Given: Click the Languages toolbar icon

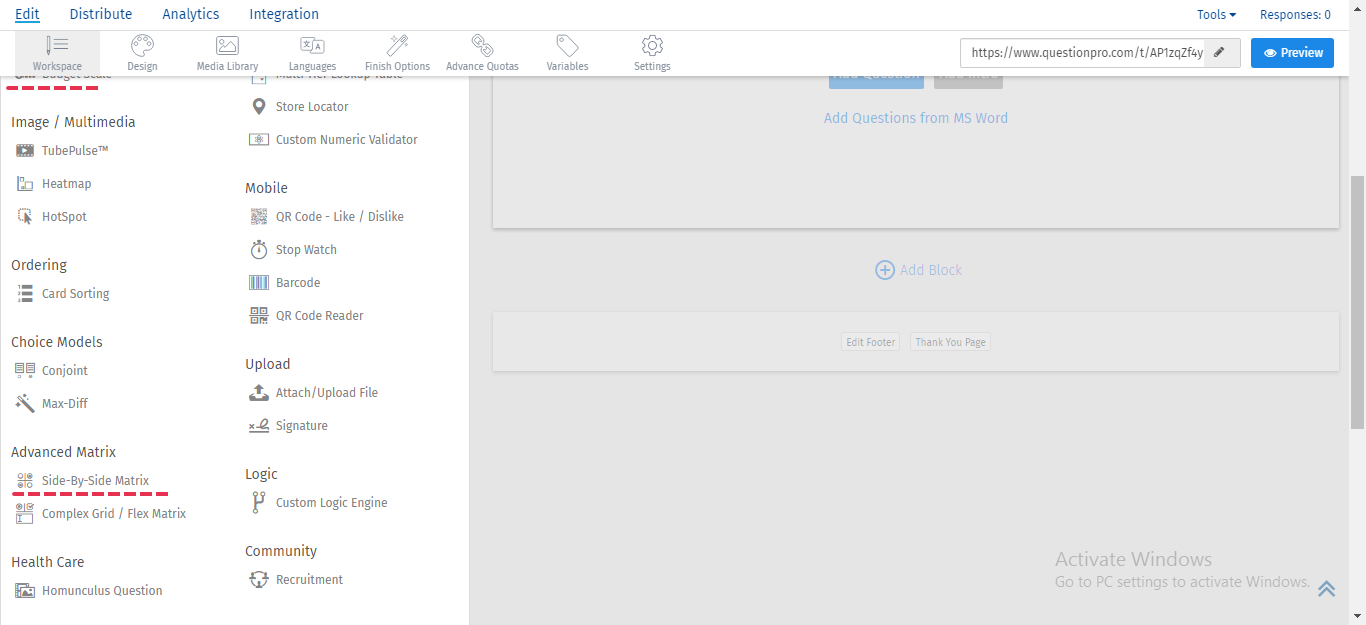Looking at the screenshot, I should tap(312, 46).
